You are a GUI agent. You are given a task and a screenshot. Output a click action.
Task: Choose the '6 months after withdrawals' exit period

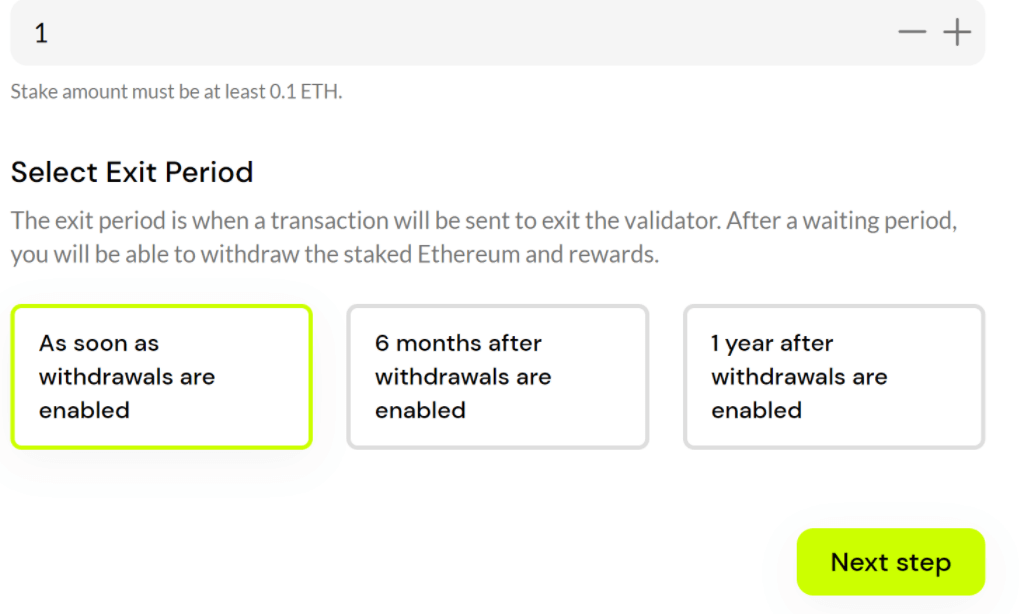point(497,377)
